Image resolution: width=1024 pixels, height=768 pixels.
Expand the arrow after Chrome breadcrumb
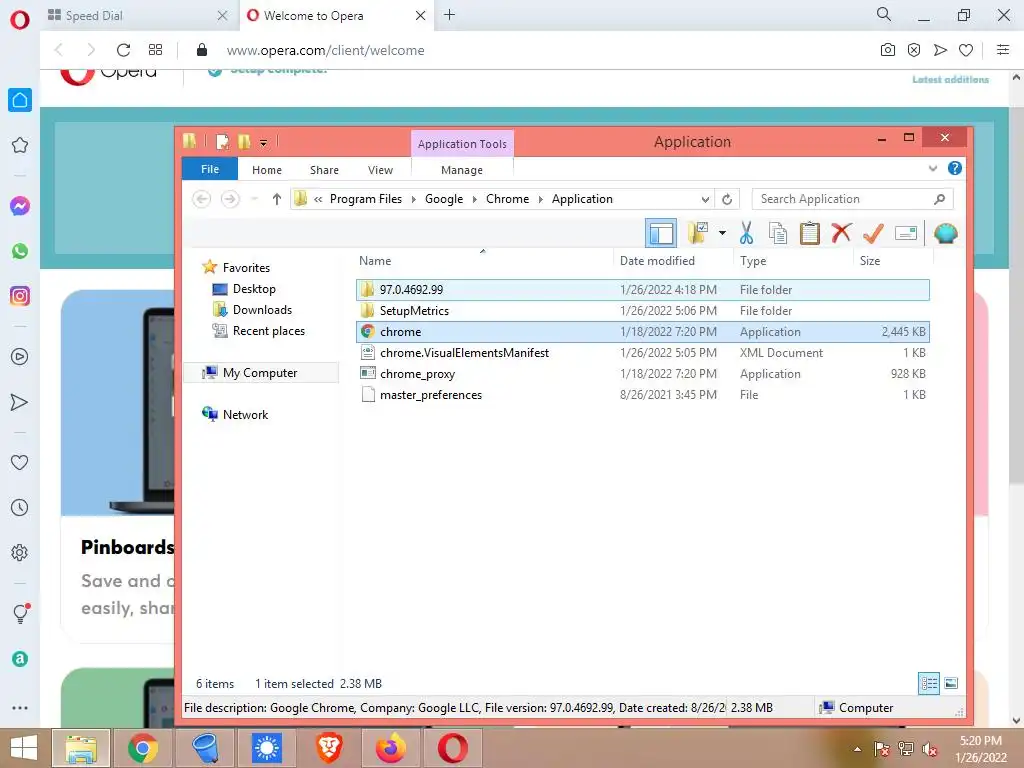[541, 199]
